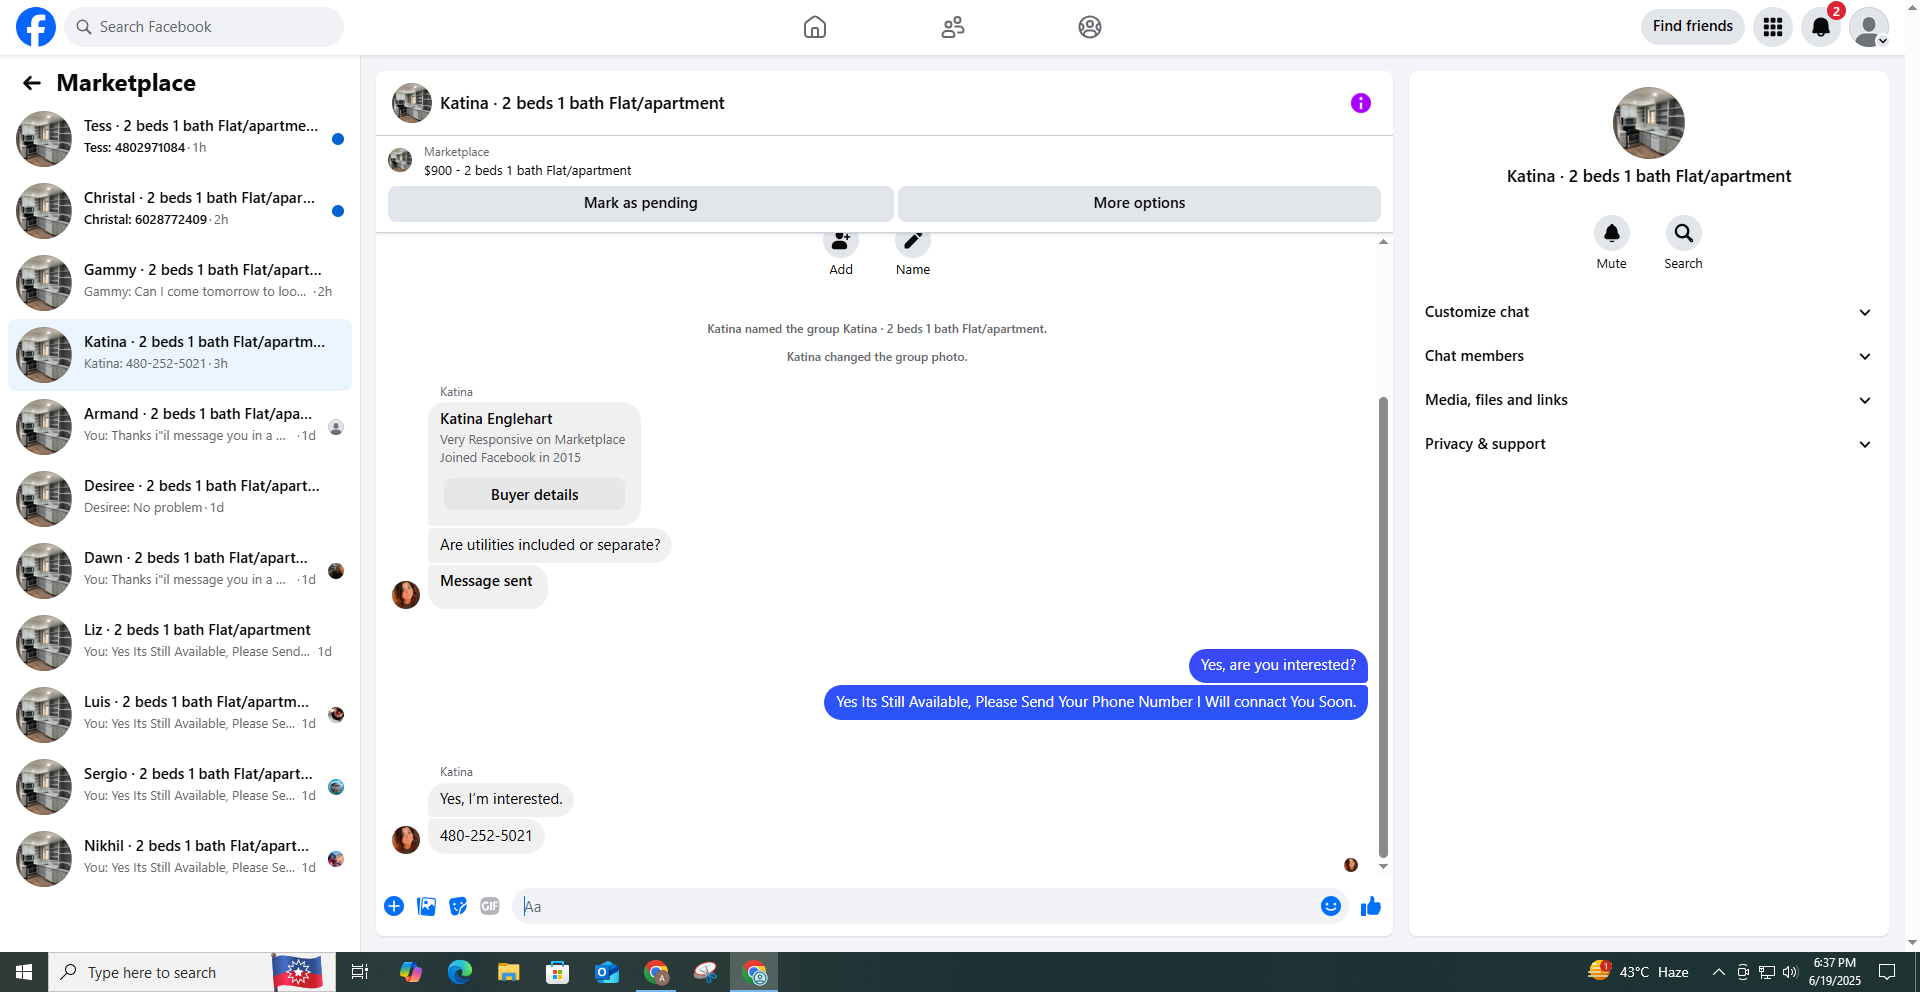Open more actions plus icon in composer
Screen dimensions: 1920x992
pos(394,906)
